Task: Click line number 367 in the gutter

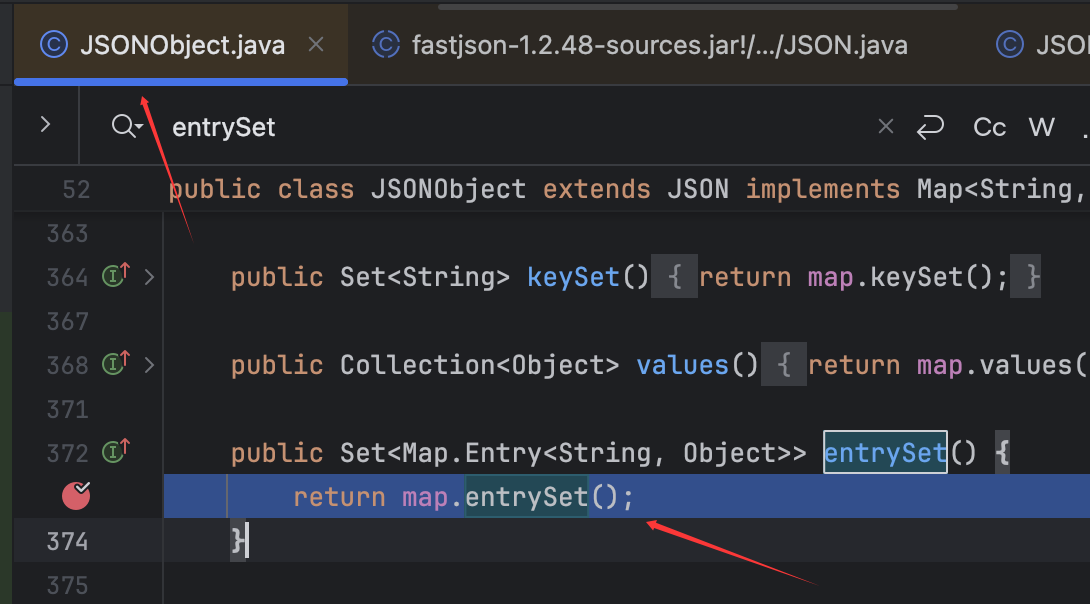Action: 67,321
